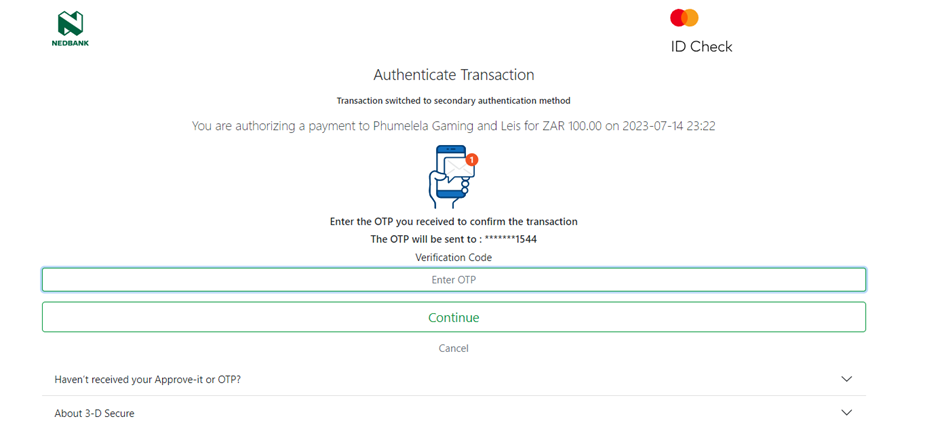
Task: Click the ID Check label
Action: coord(701,47)
